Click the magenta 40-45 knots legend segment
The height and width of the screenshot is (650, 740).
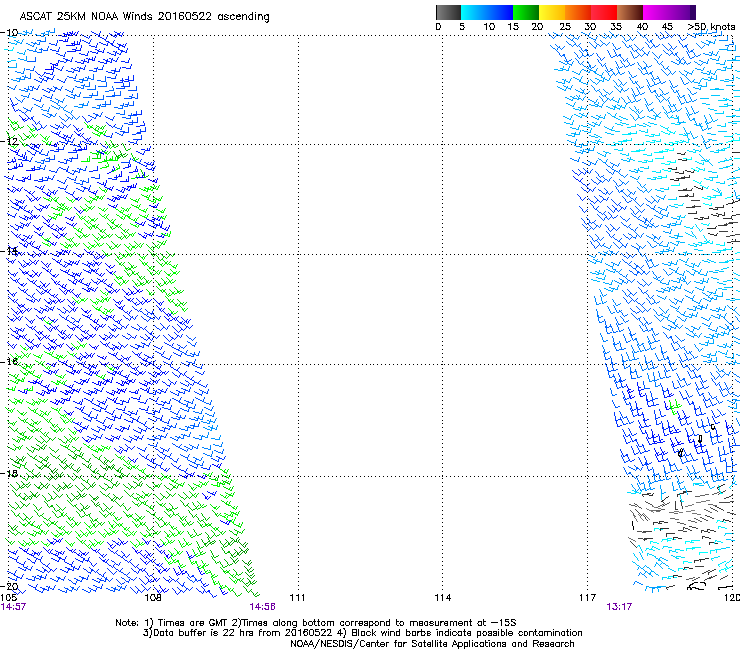point(656,12)
